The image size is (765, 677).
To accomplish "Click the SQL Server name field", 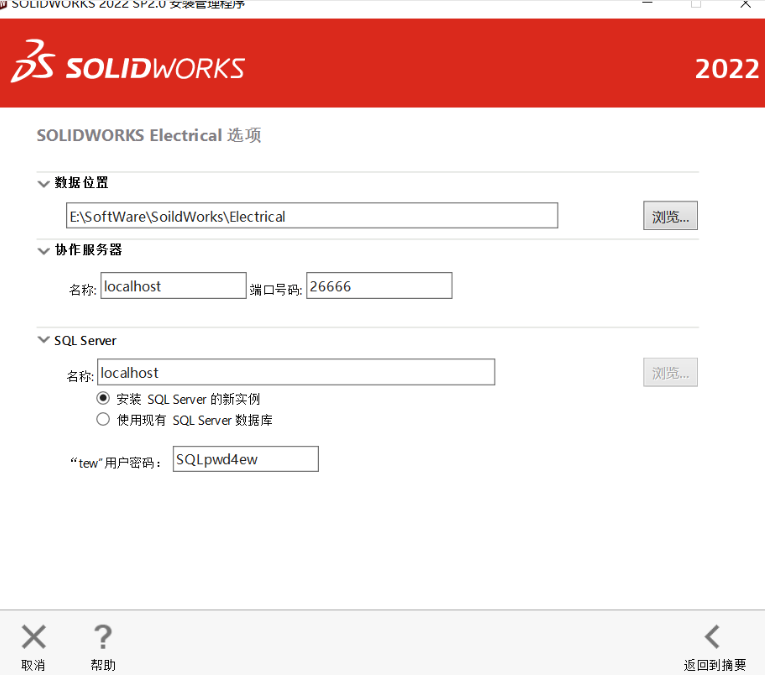I will click(296, 372).
